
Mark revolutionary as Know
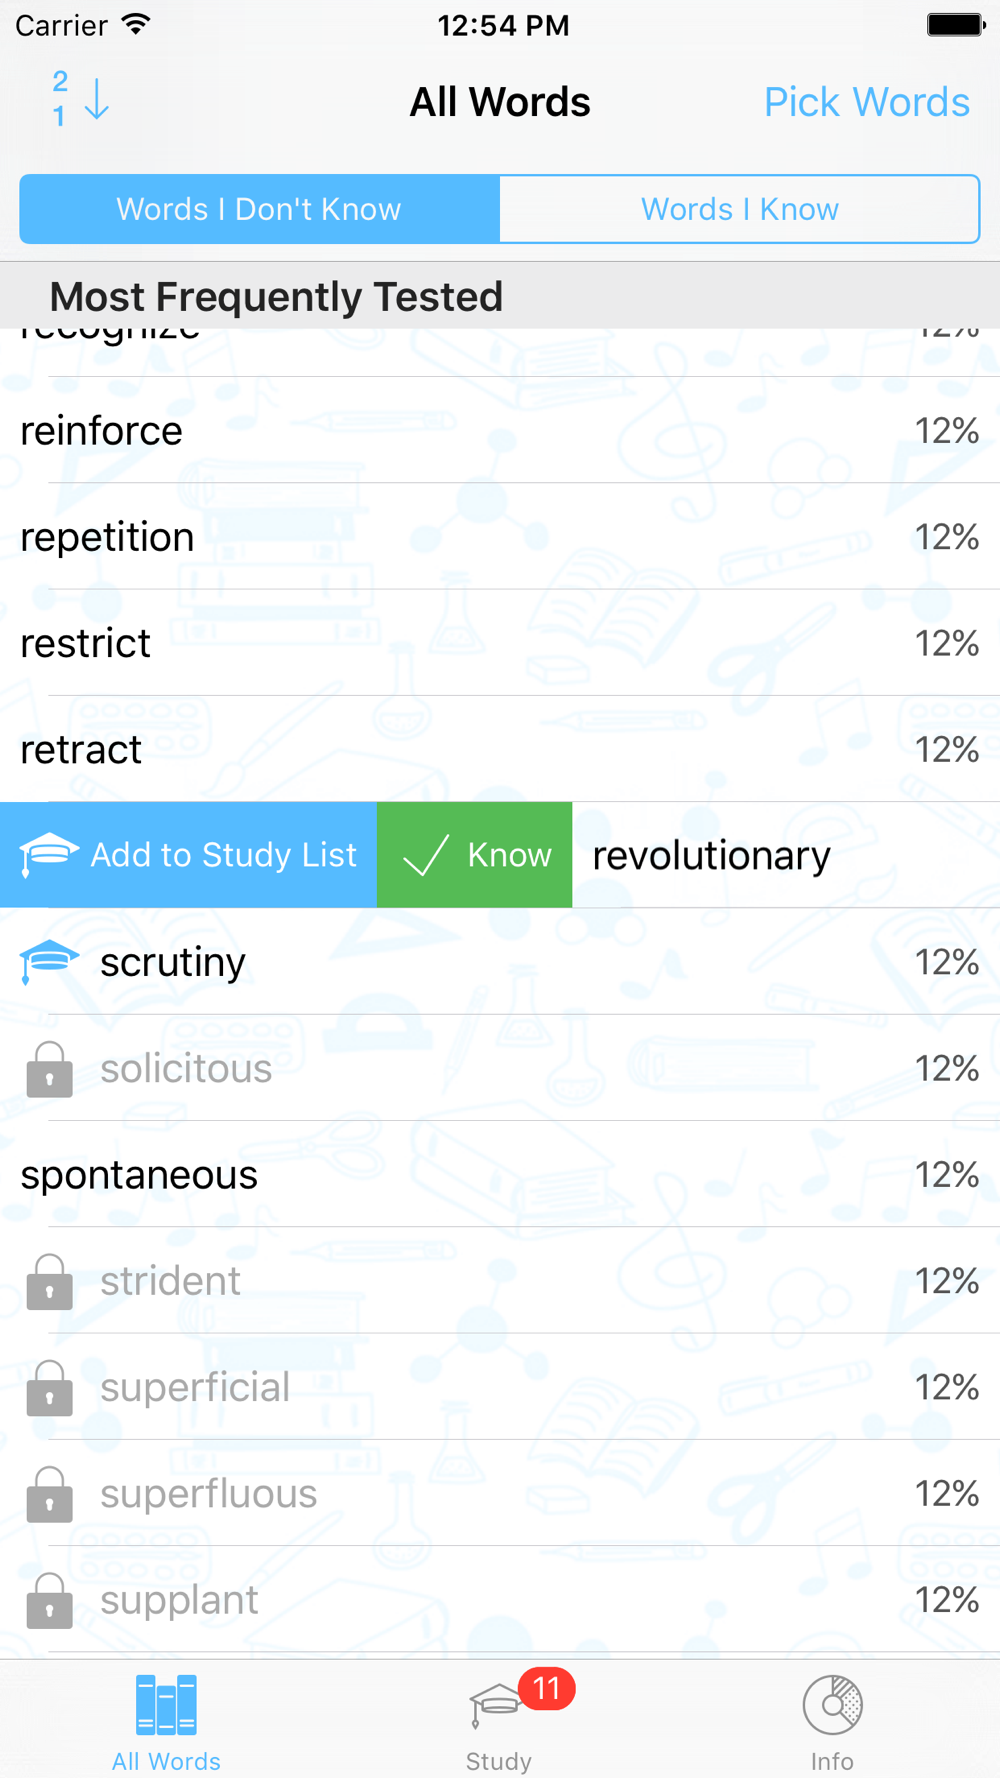(x=475, y=855)
